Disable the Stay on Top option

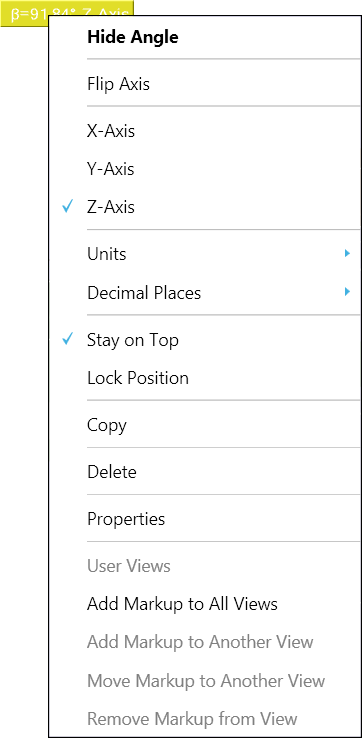tap(205, 340)
